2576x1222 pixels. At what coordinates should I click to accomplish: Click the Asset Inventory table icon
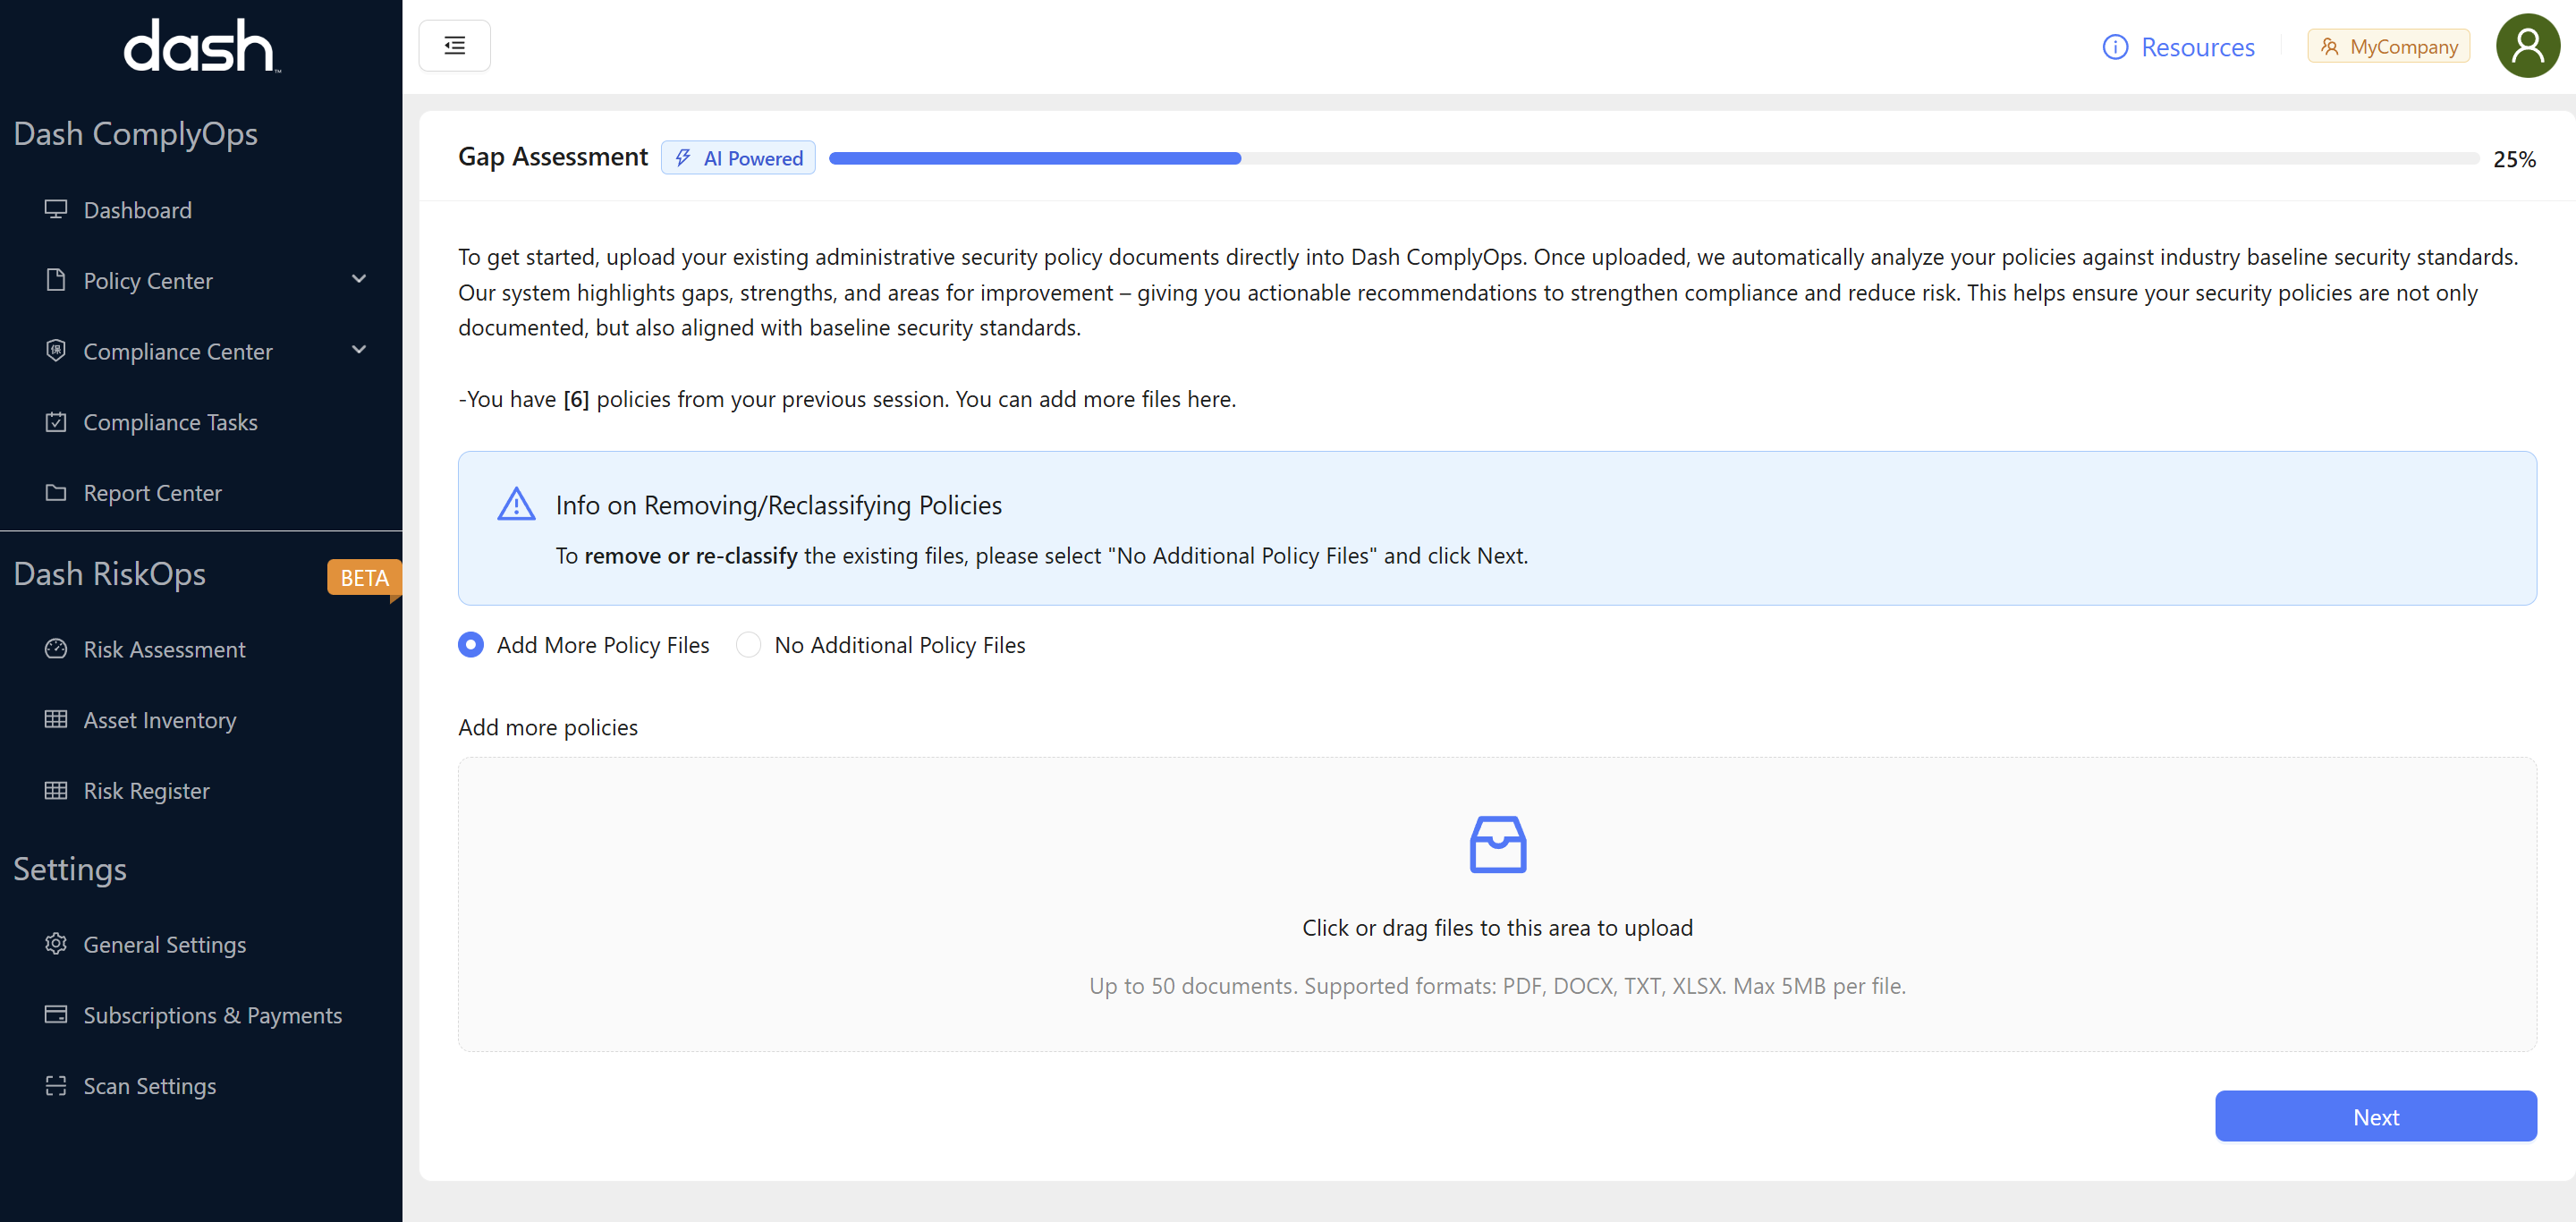[56, 719]
